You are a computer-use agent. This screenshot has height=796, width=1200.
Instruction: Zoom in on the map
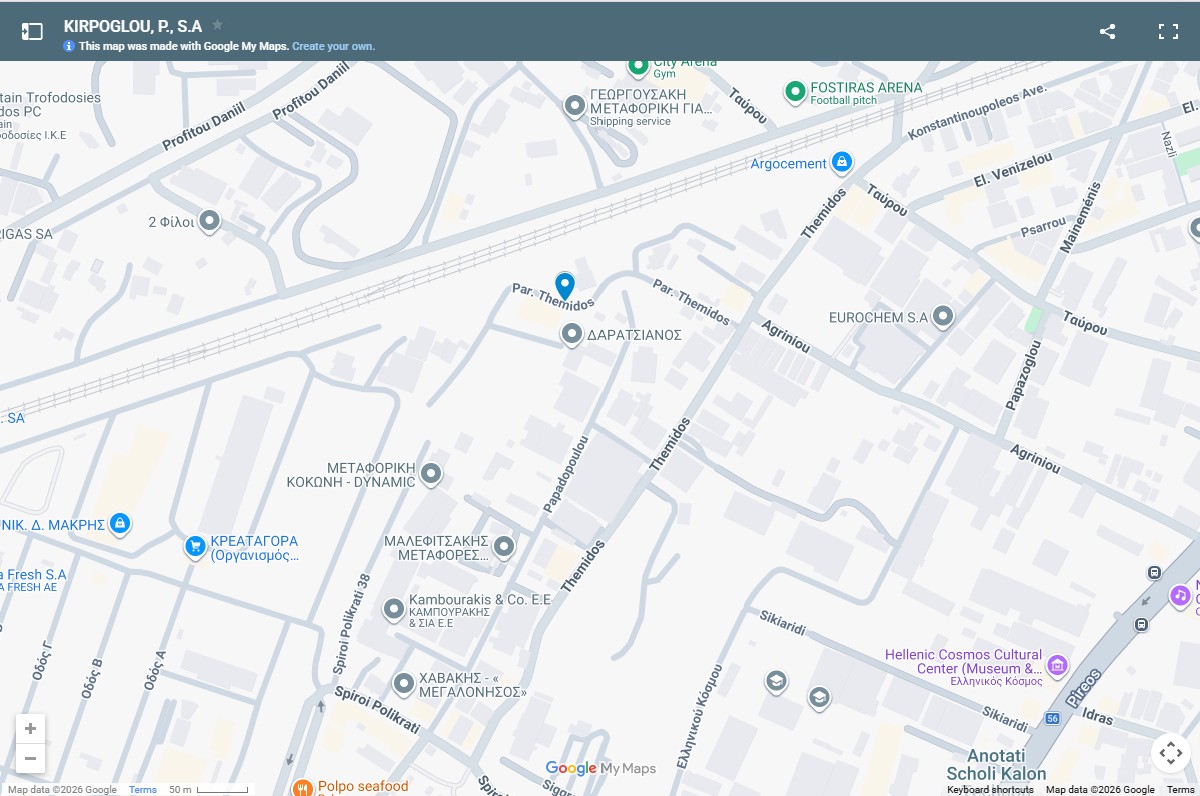[30, 729]
